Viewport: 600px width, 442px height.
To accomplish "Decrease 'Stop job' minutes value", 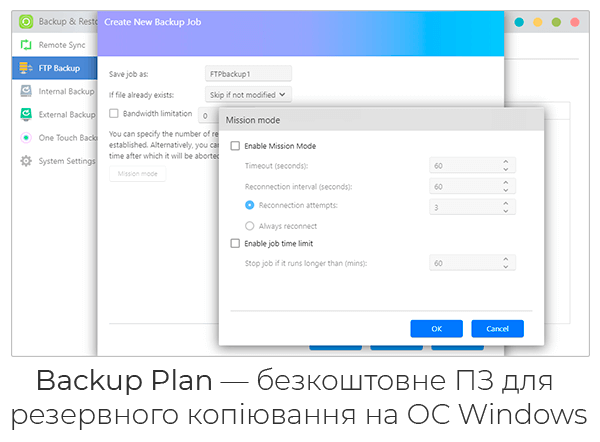I will point(505,266).
